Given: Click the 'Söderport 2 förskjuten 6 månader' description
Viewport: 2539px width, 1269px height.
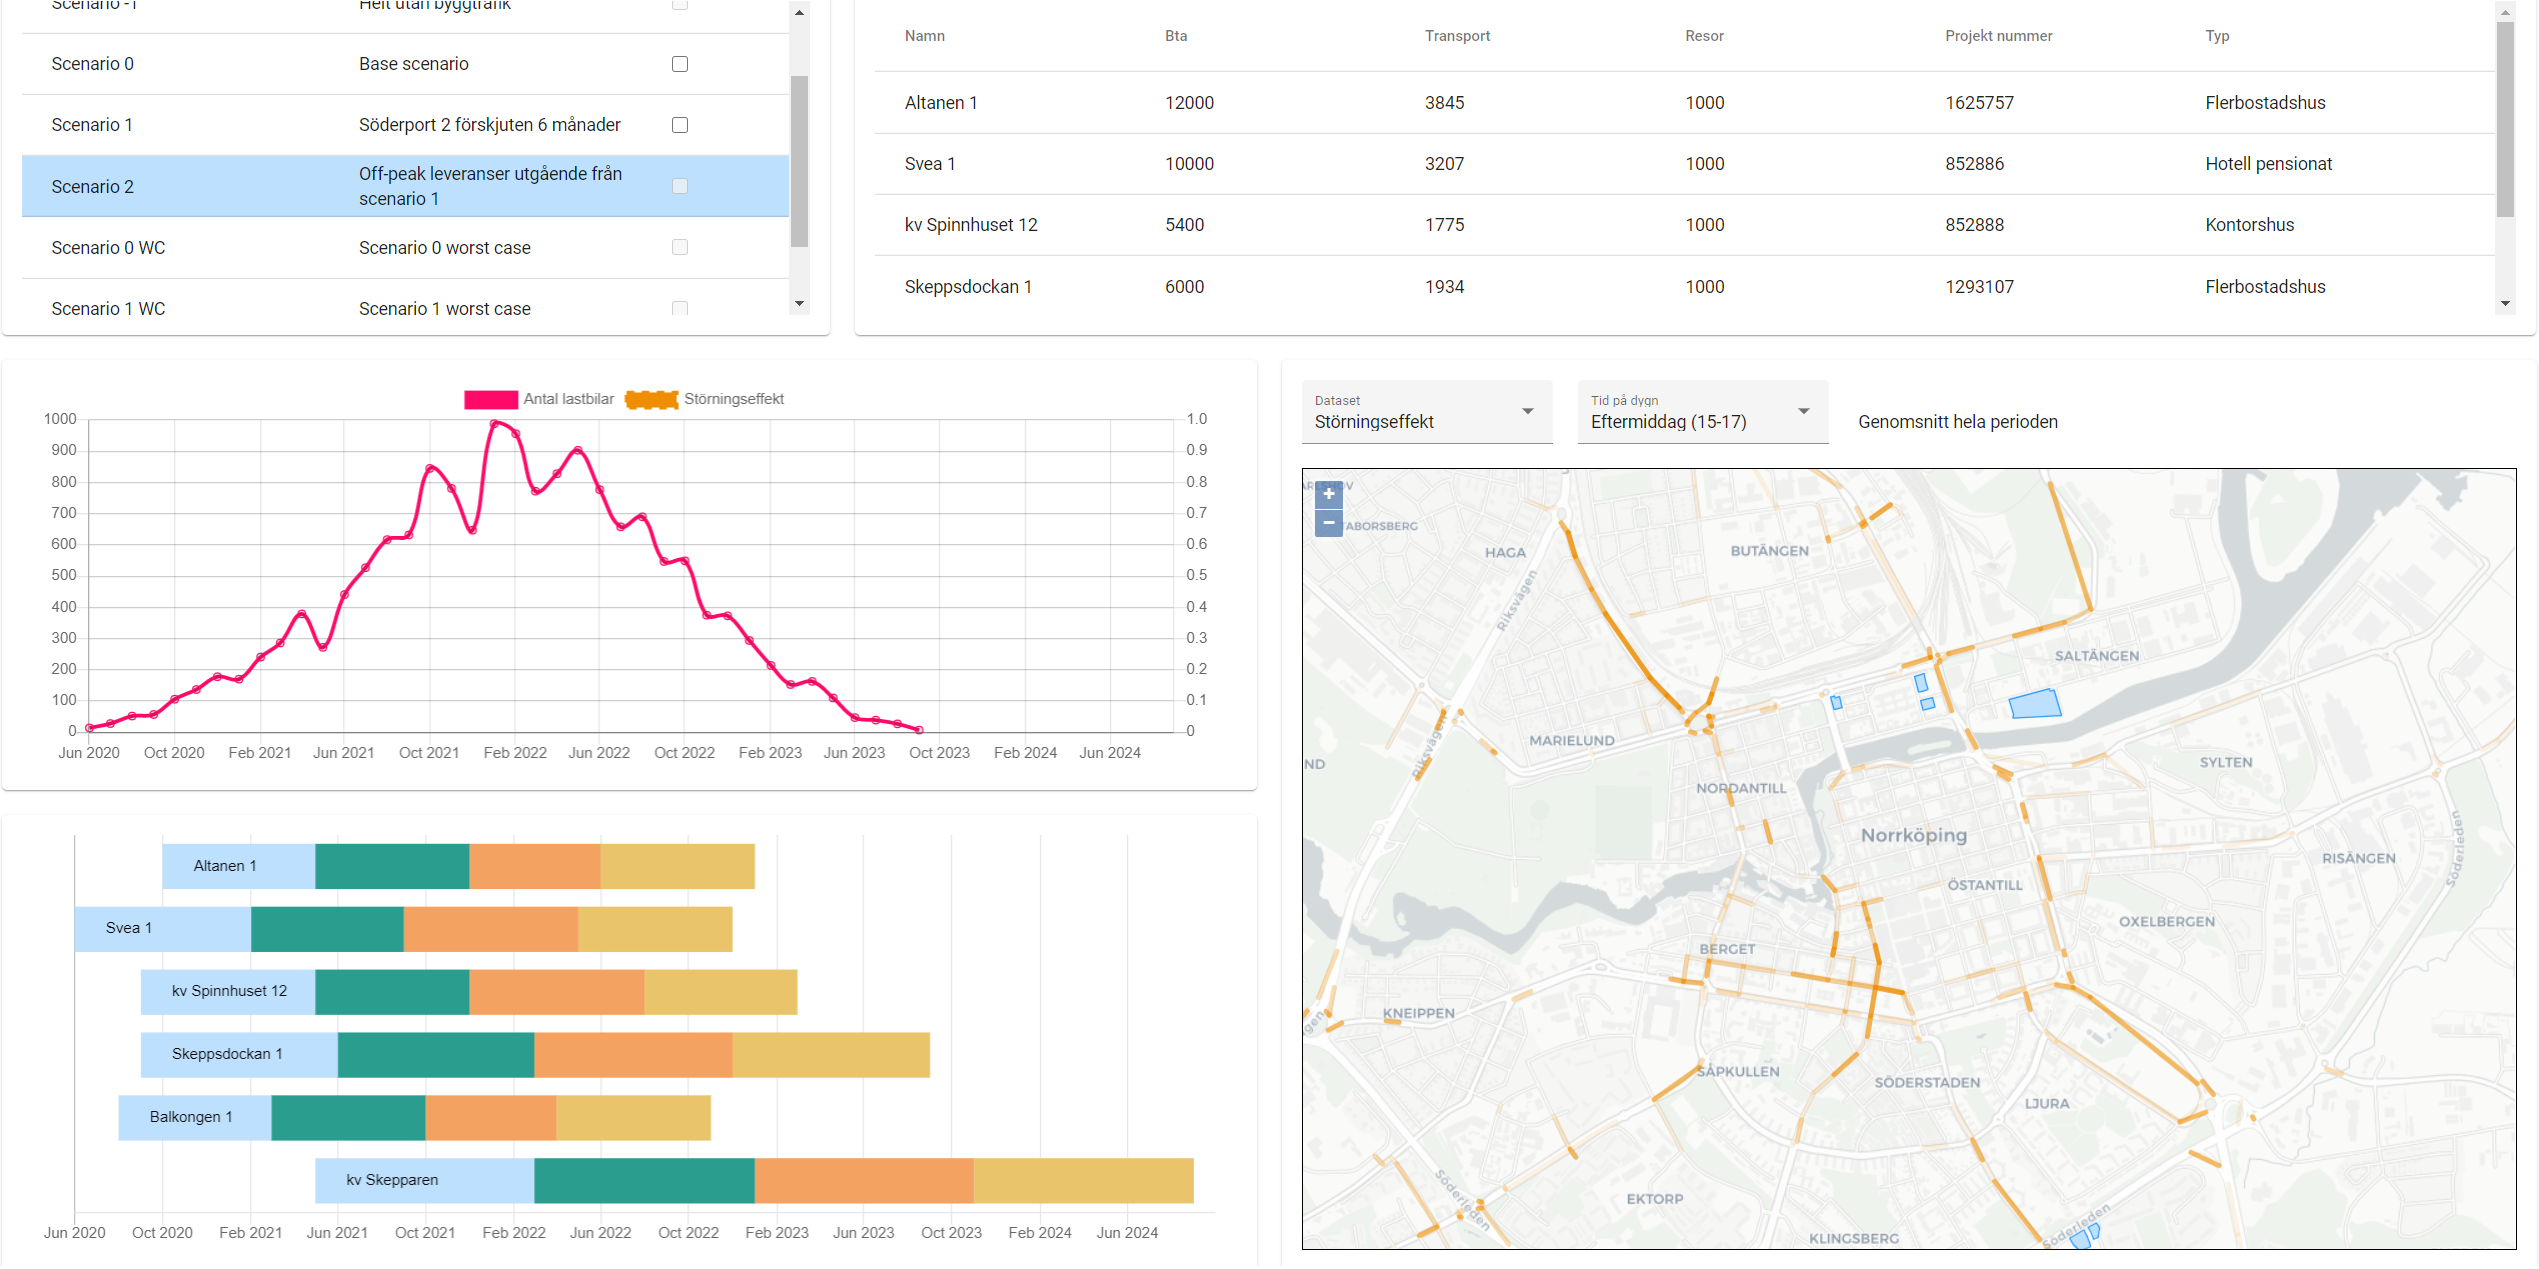Looking at the screenshot, I should 490,125.
